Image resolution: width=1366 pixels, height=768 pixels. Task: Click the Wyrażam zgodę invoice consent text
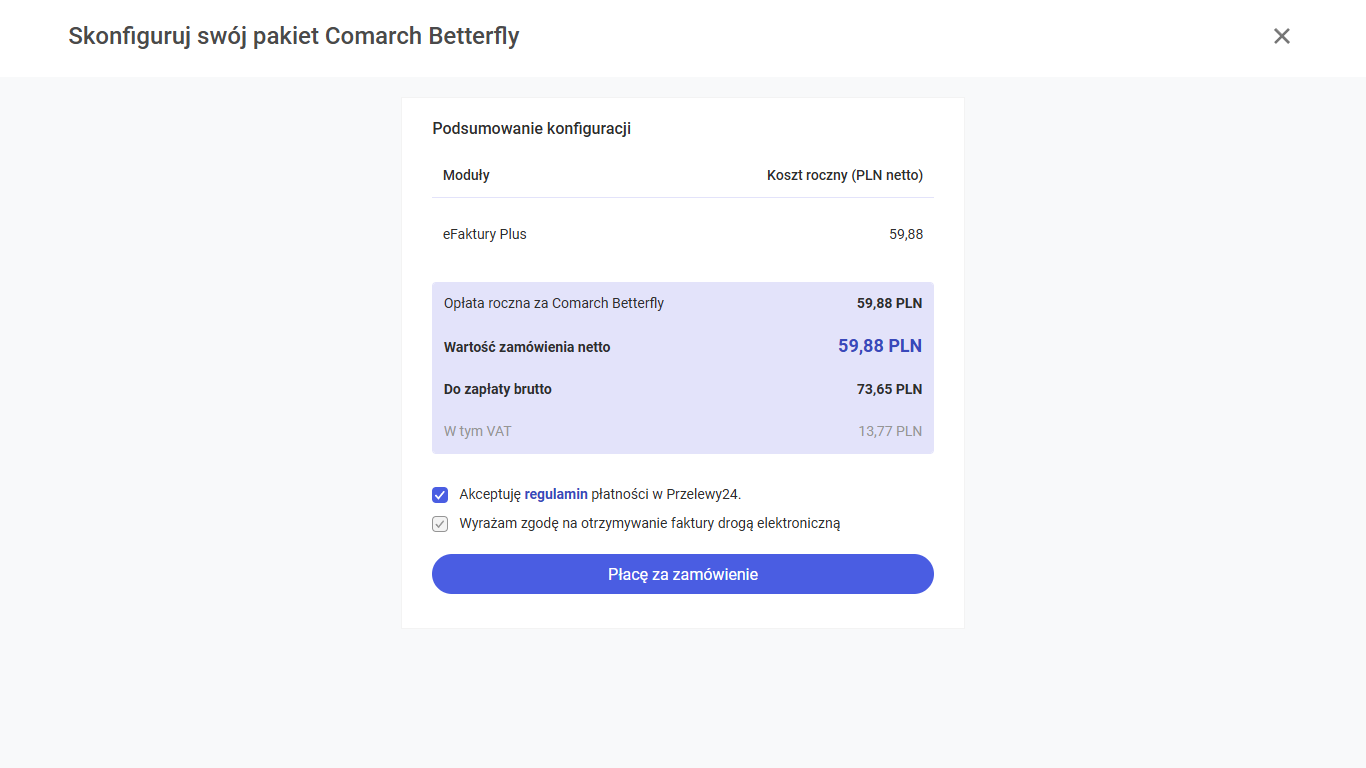click(x=649, y=523)
